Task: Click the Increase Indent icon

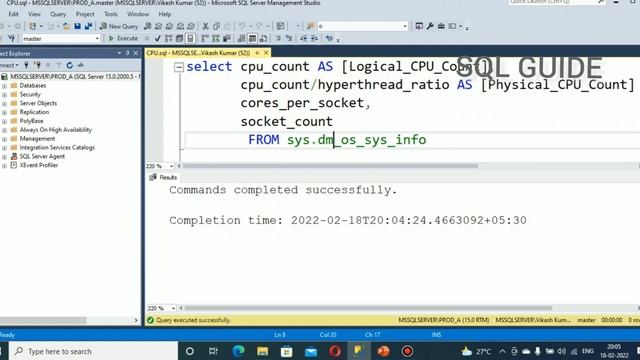Action: [315, 38]
